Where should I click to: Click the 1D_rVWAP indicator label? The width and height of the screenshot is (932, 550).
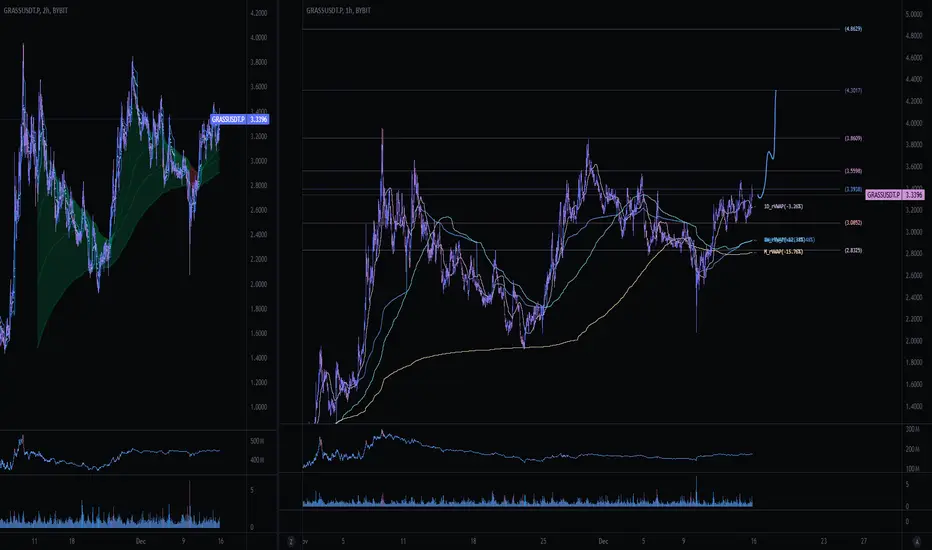pyautogui.click(x=783, y=206)
